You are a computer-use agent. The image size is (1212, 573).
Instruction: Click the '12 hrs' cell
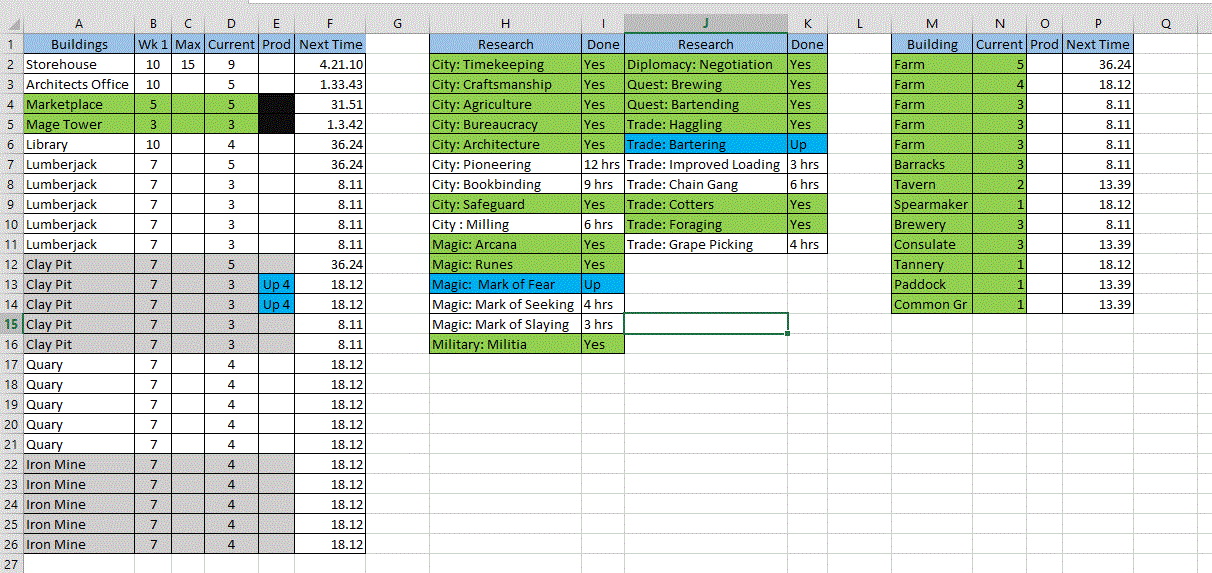[x=603, y=164]
